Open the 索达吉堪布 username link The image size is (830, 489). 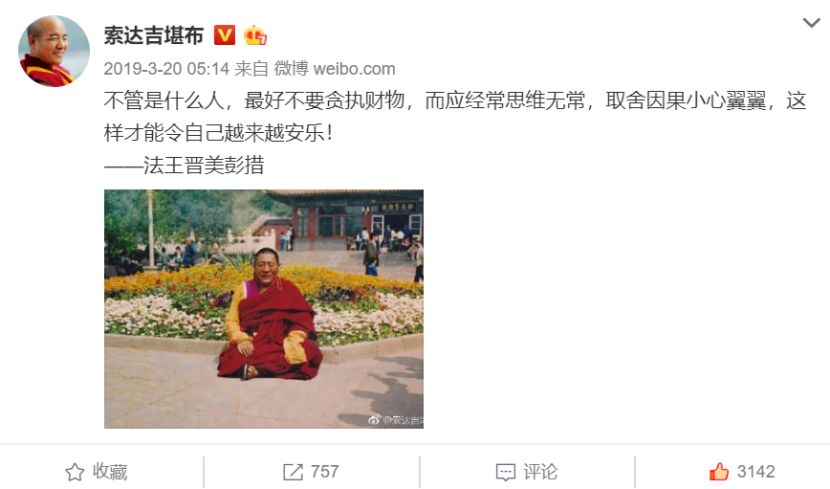(x=154, y=36)
